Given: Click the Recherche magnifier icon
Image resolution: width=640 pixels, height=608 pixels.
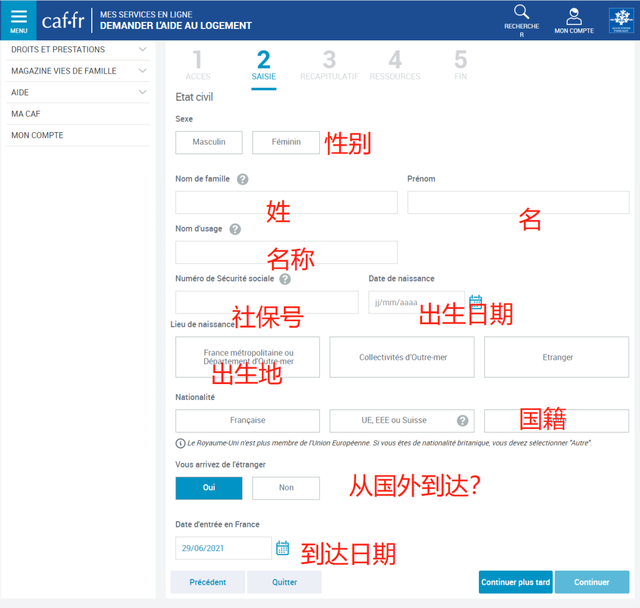Looking at the screenshot, I should (x=521, y=14).
